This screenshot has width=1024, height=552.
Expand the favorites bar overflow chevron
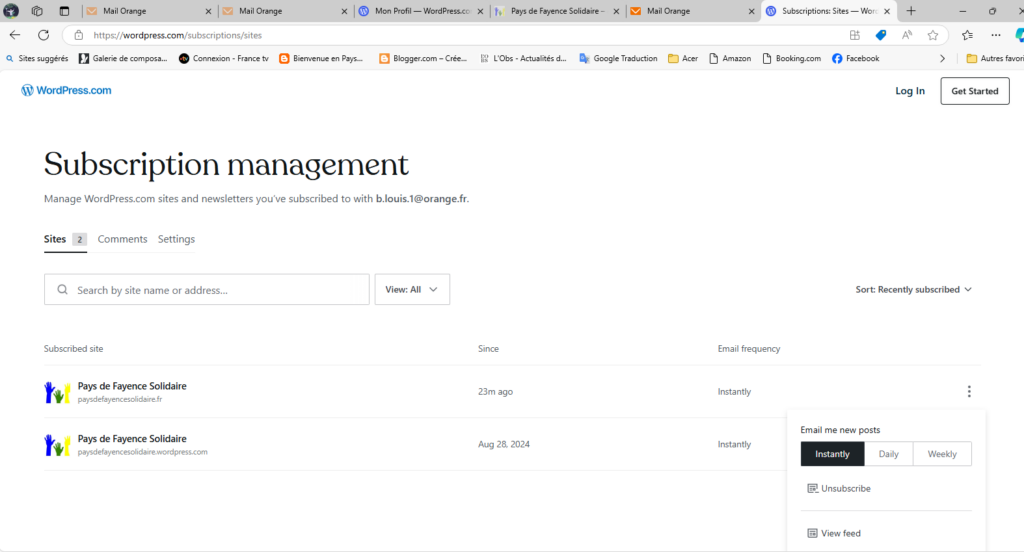(x=942, y=59)
